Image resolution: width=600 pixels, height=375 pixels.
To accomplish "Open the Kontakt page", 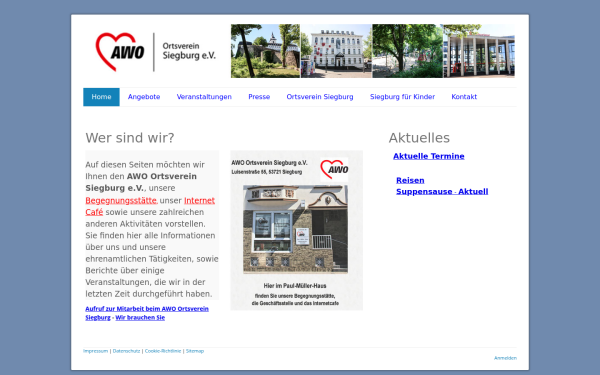I will [464, 97].
